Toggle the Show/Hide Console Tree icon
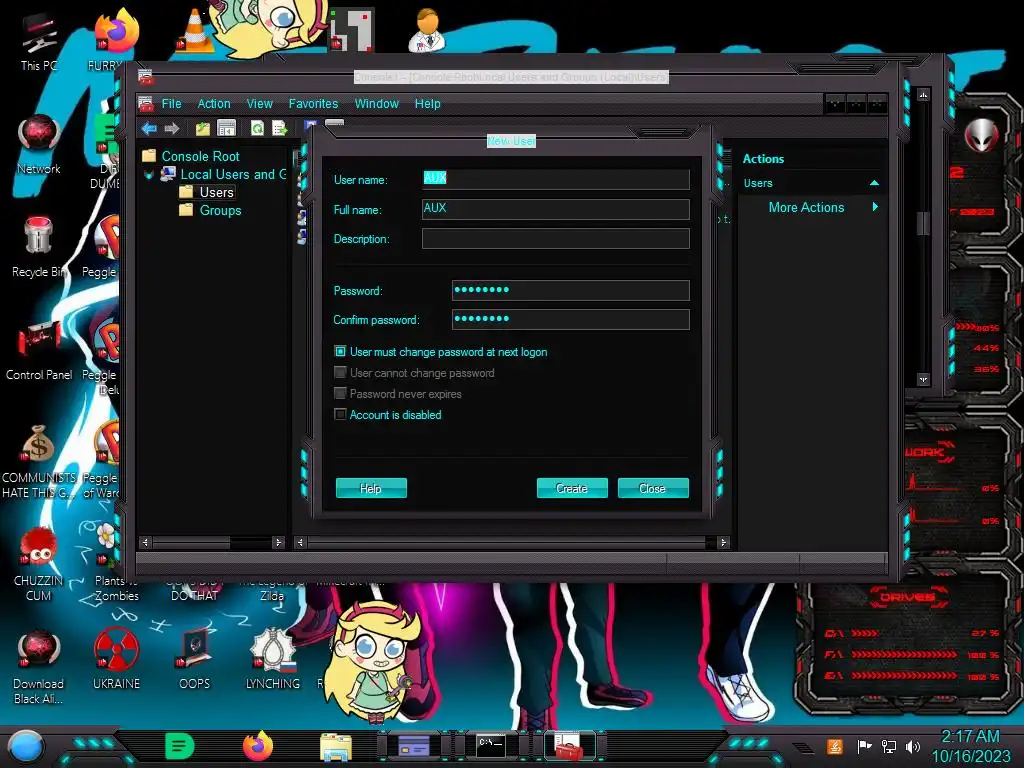 point(226,129)
